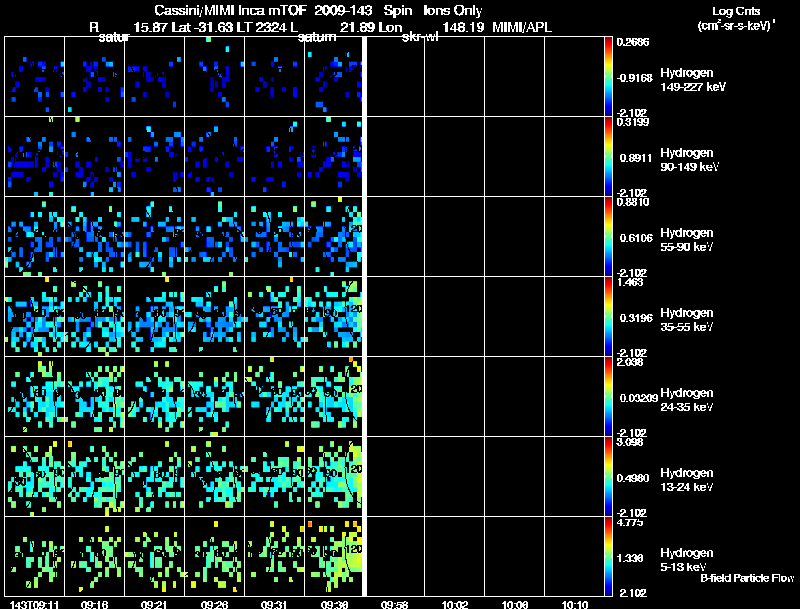800x609 pixels.
Task: Click the empty 10:02 panel in the top row
Action: [454, 76]
